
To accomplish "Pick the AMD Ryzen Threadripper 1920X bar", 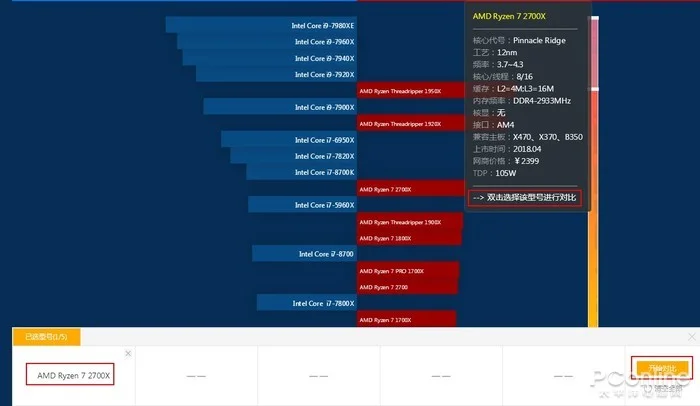I will click(411, 123).
